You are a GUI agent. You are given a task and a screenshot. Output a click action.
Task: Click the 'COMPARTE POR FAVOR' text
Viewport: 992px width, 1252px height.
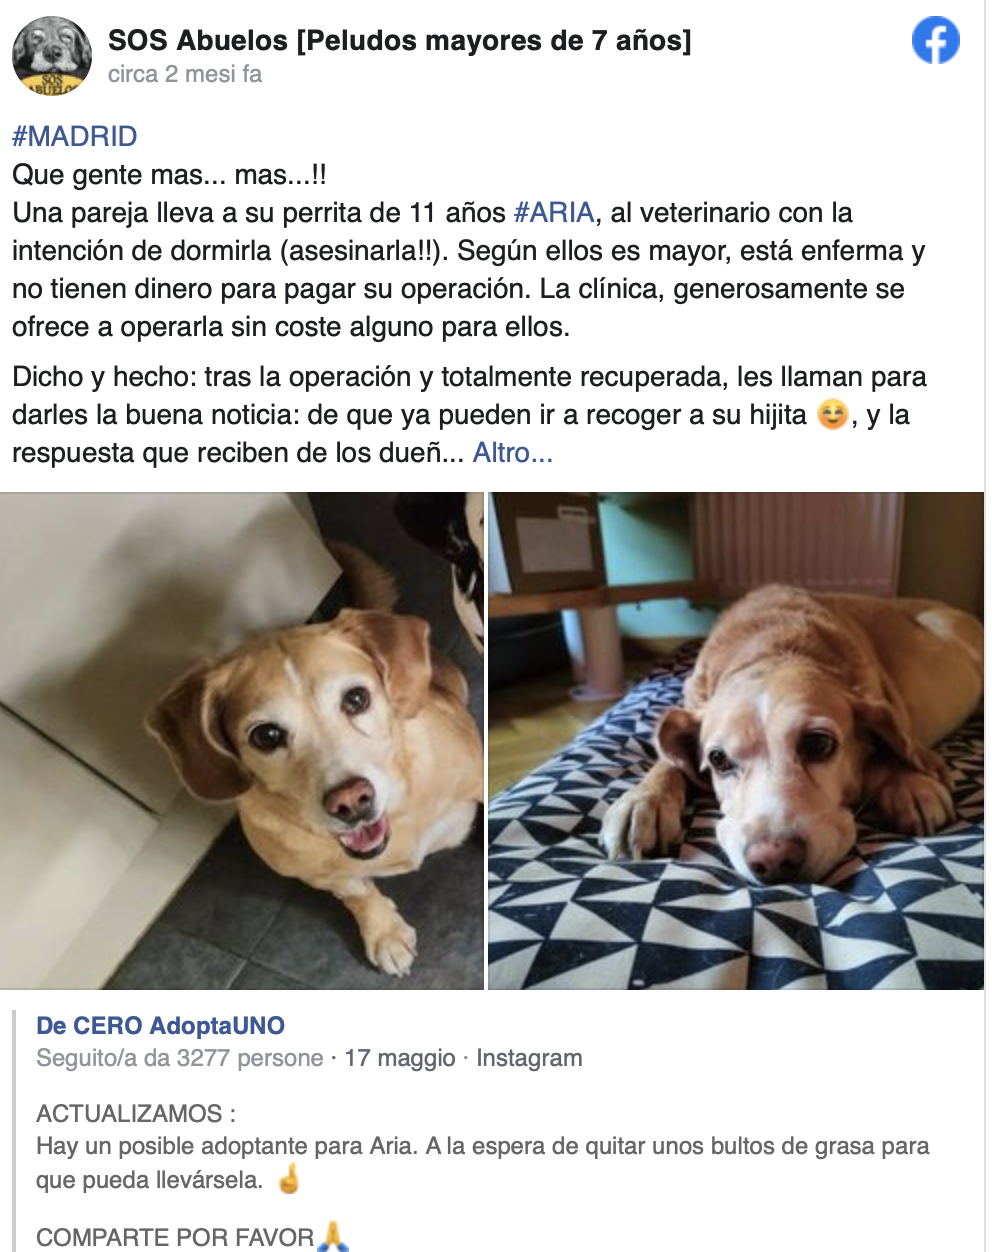[x=175, y=1237]
